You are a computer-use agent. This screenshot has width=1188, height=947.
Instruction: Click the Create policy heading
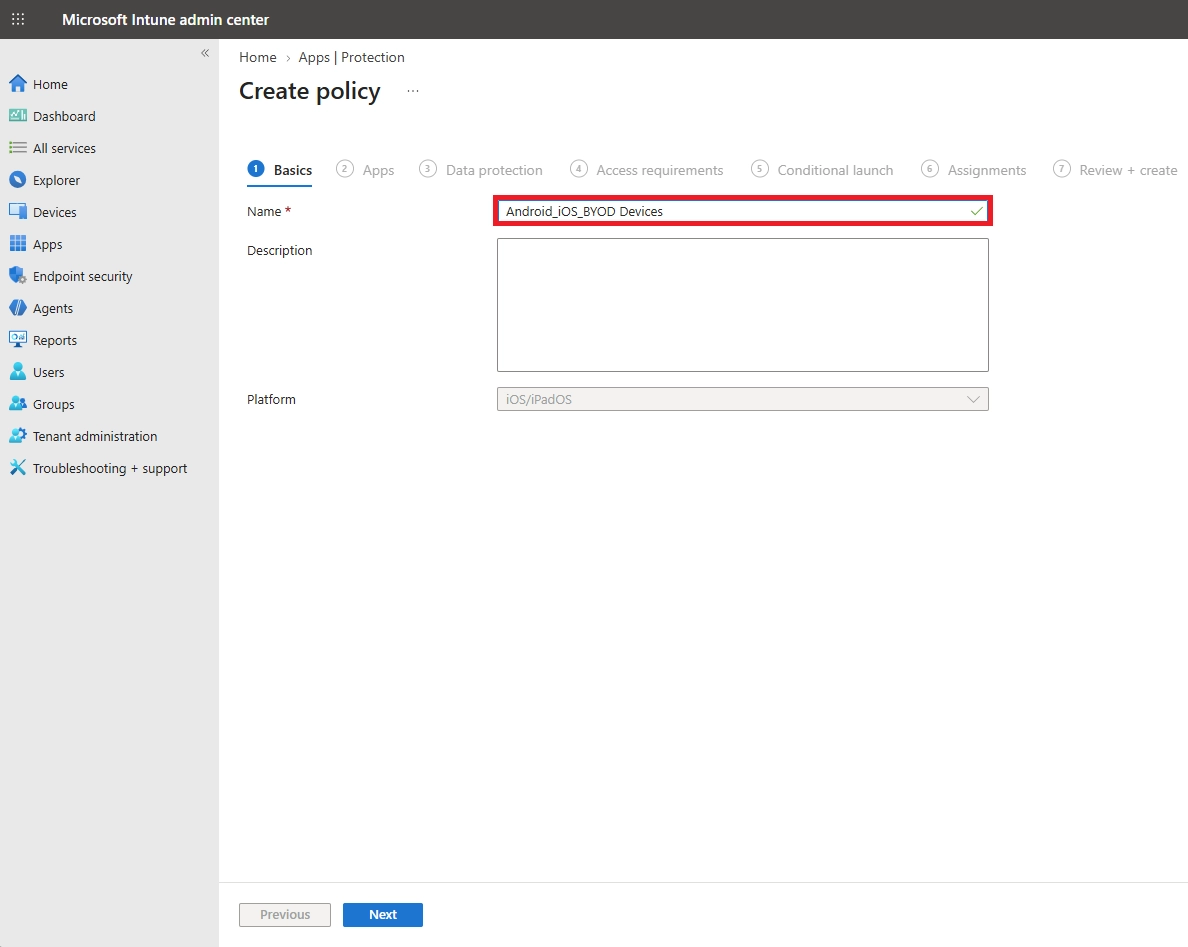click(310, 91)
